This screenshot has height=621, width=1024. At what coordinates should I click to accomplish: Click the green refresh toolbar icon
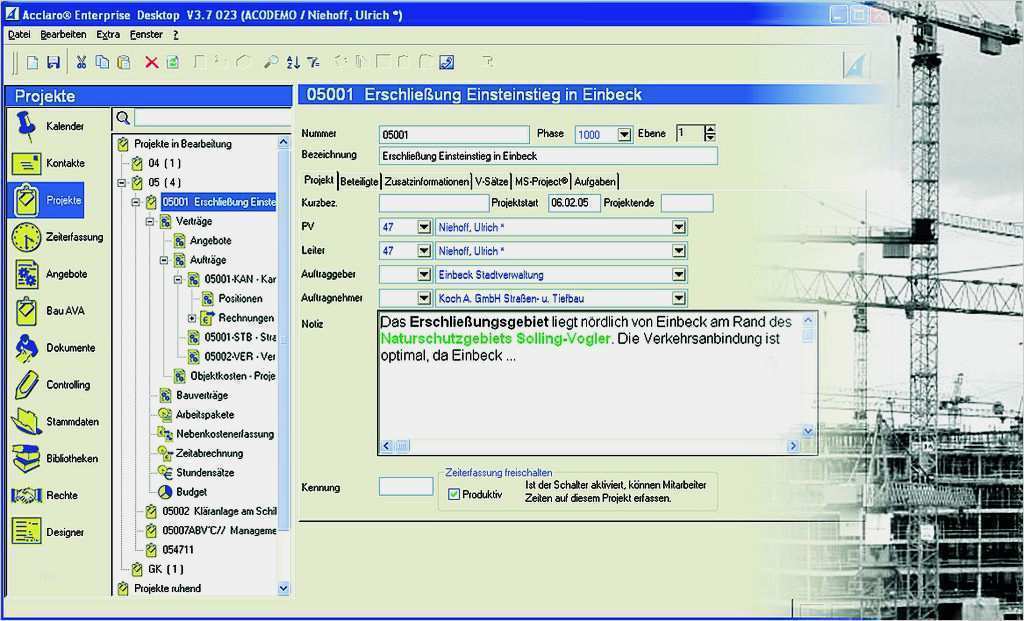point(172,63)
